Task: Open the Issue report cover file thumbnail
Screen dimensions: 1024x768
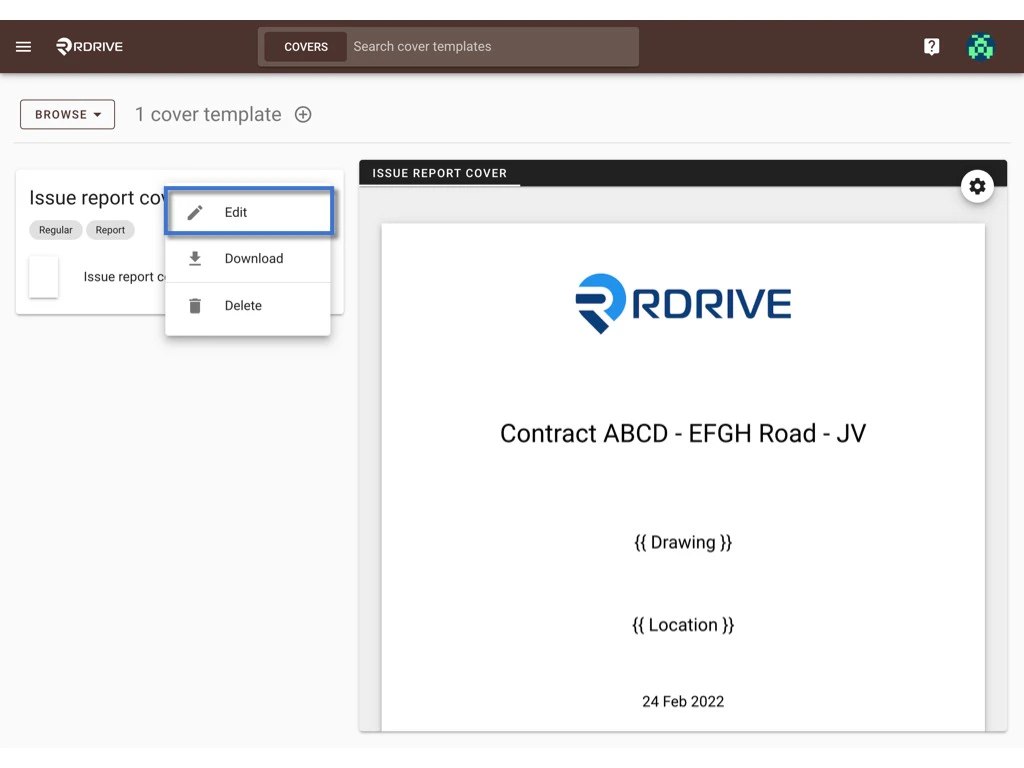Action: (x=44, y=277)
